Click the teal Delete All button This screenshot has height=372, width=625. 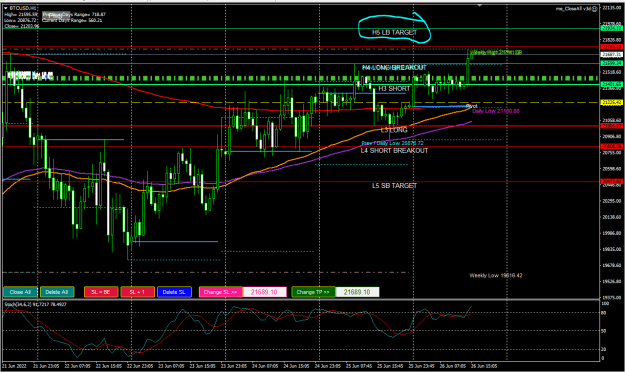click(x=57, y=292)
